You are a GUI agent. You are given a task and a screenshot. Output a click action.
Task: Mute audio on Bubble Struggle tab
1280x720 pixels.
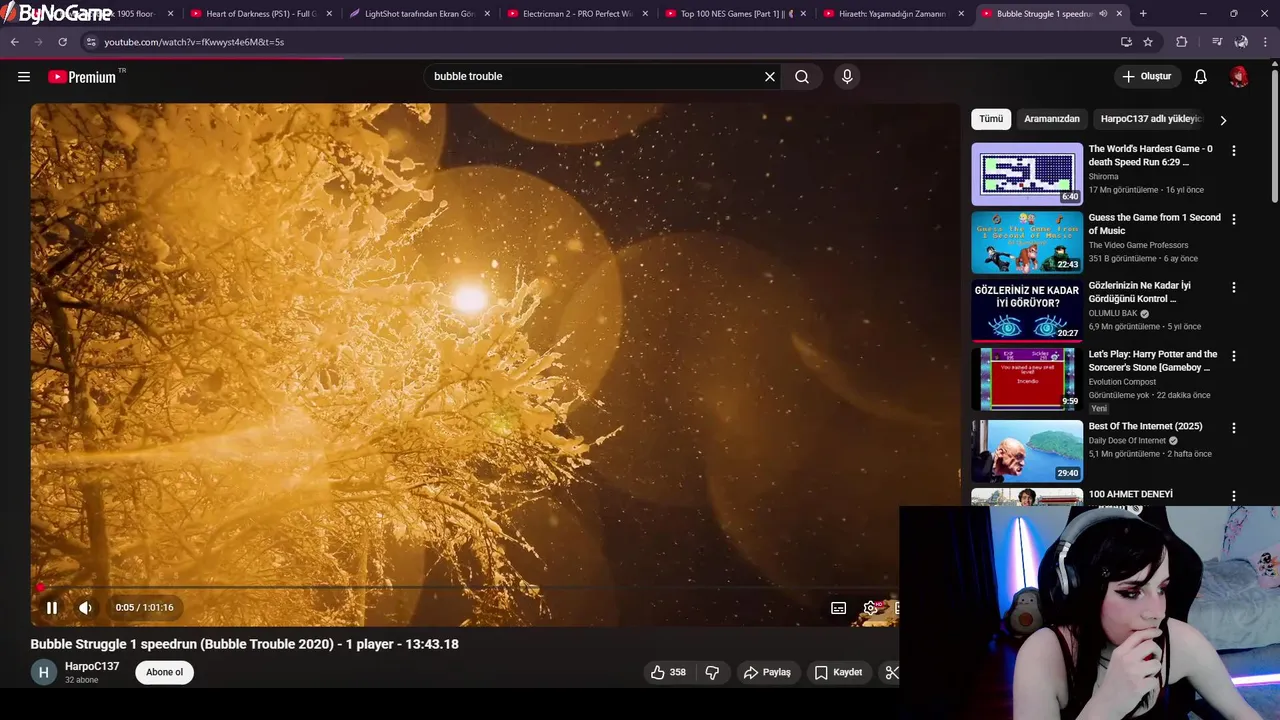click(1103, 14)
